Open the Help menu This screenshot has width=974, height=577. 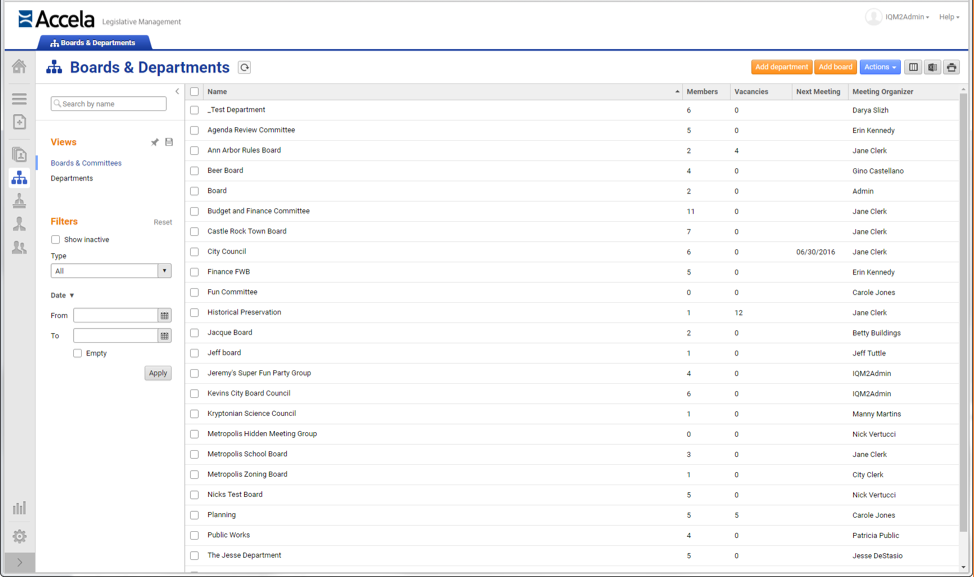[x=949, y=17]
